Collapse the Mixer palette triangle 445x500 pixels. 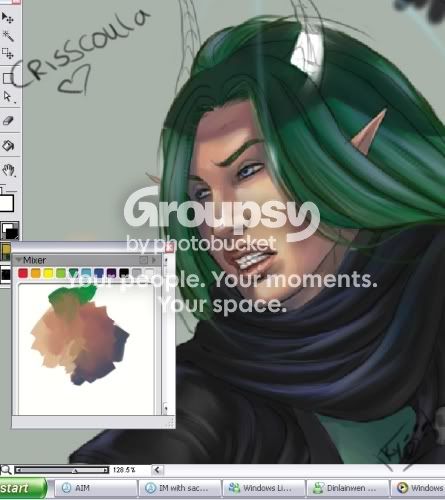point(18,260)
